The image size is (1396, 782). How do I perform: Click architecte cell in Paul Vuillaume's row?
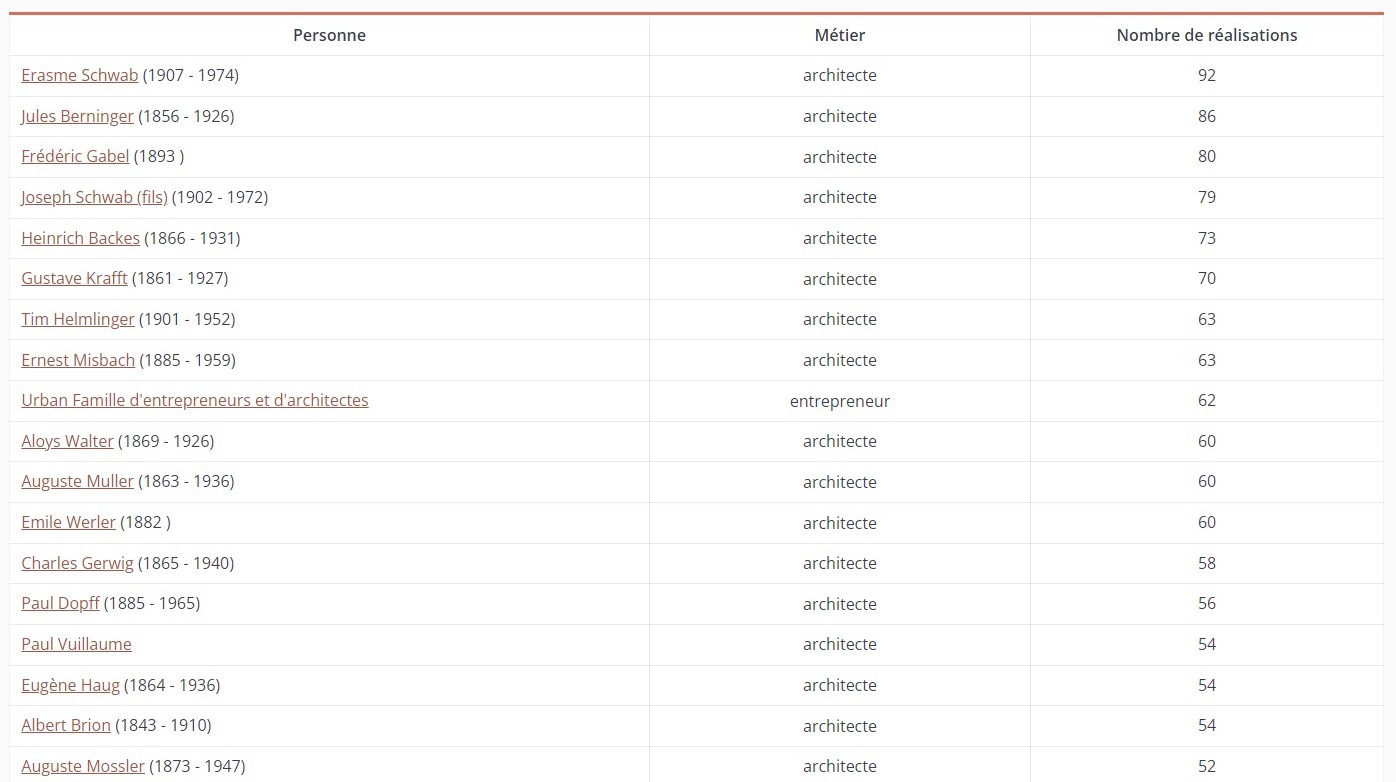point(840,644)
